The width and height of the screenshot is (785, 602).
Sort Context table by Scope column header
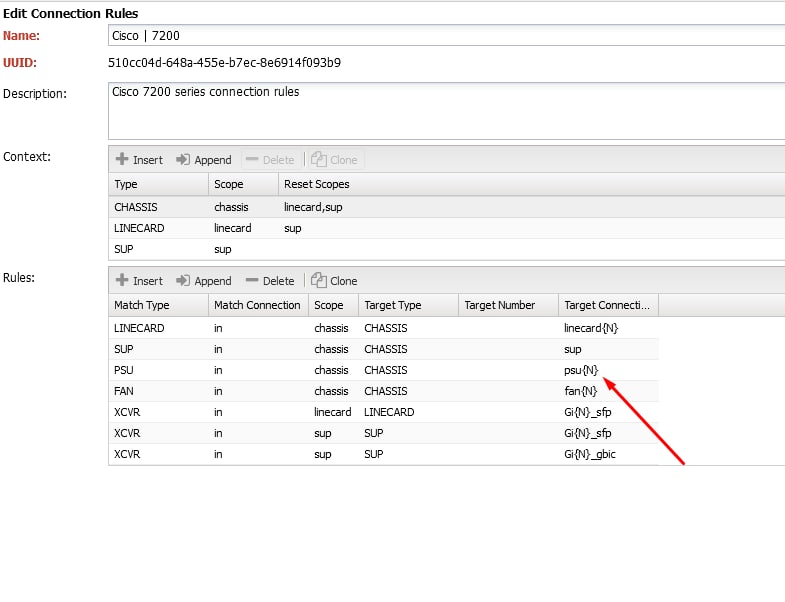pyautogui.click(x=243, y=184)
